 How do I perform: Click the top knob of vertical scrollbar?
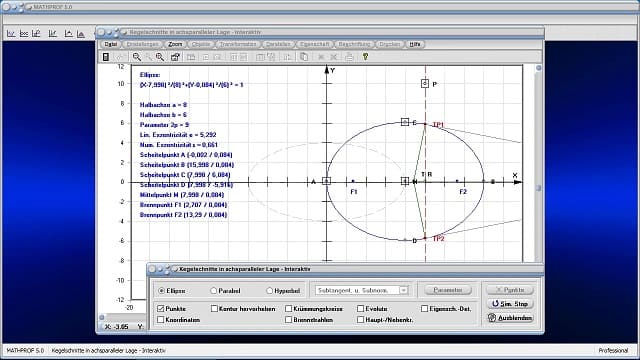[x=539, y=68]
